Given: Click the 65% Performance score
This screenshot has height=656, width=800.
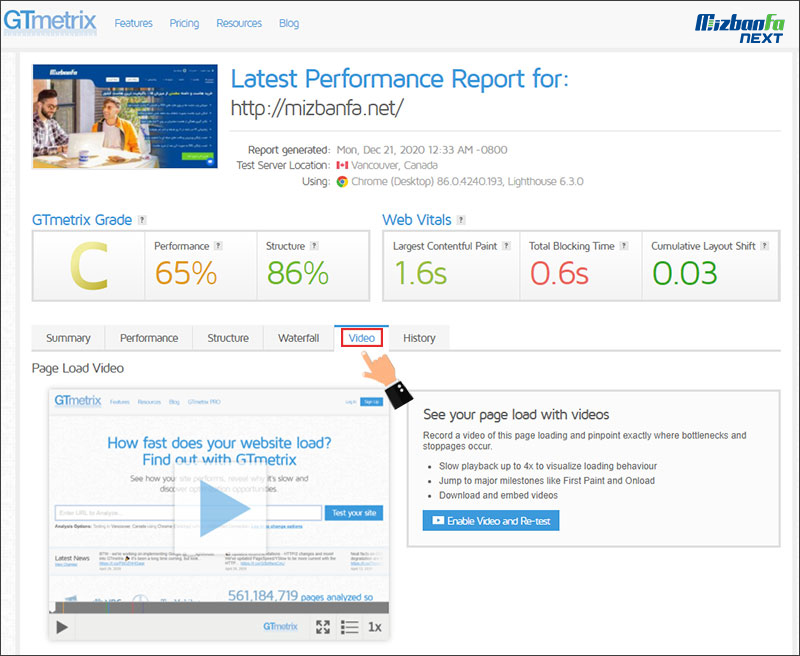Looking at the screenshot, I should (x=186, y=273).
